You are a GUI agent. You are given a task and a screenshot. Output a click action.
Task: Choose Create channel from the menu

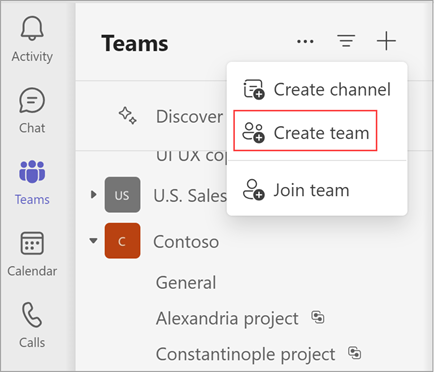point(317,89)
